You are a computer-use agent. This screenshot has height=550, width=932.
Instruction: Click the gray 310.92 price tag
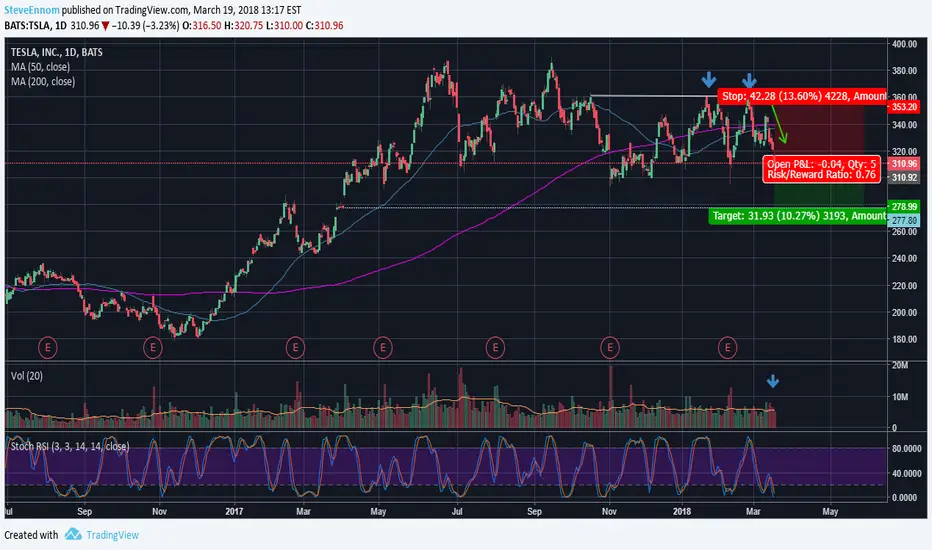pyautogui.click(x=903, y=178)
